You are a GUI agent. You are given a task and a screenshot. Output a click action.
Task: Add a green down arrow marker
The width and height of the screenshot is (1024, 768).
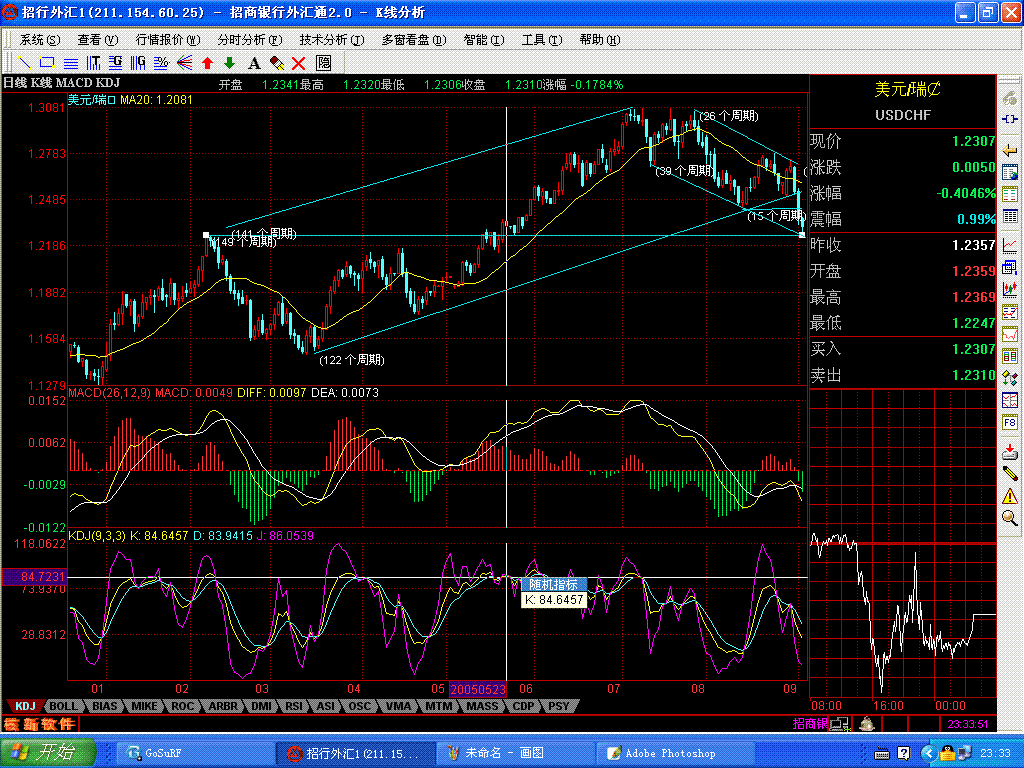point(229,63)
